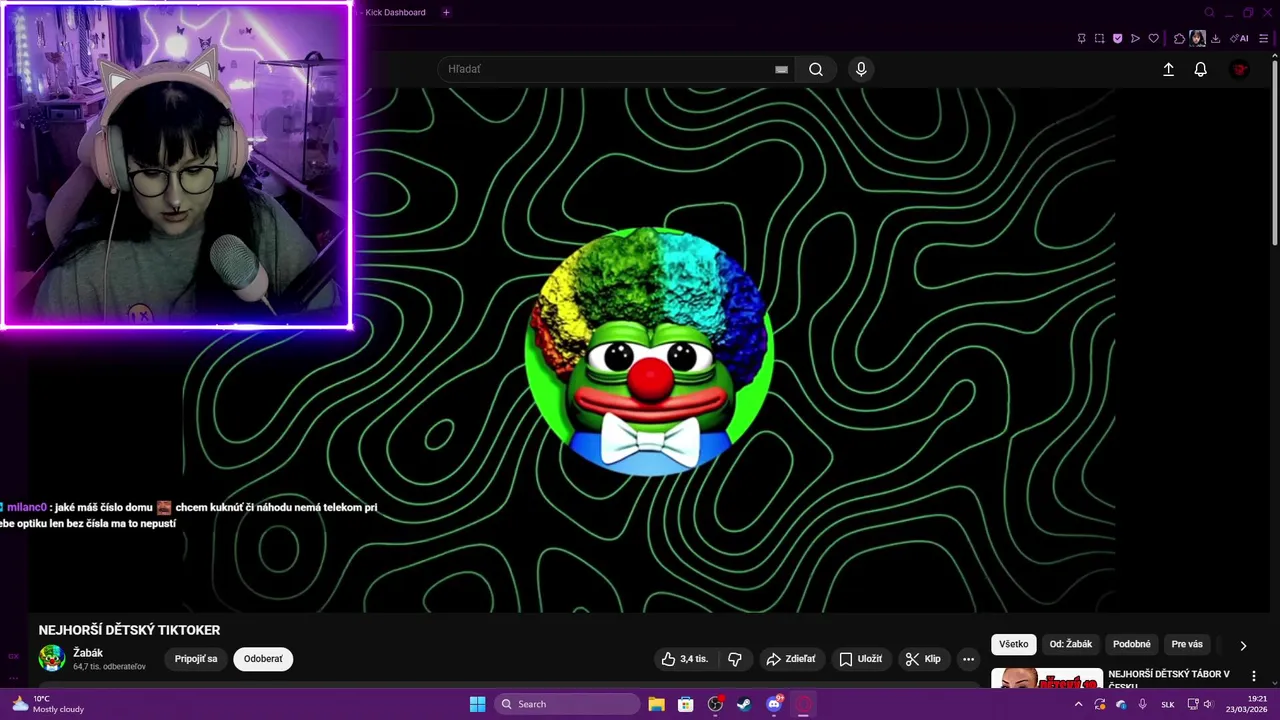The image size is (1280, 720).
Task: Click the taskbar Search box
Action: 566,704
